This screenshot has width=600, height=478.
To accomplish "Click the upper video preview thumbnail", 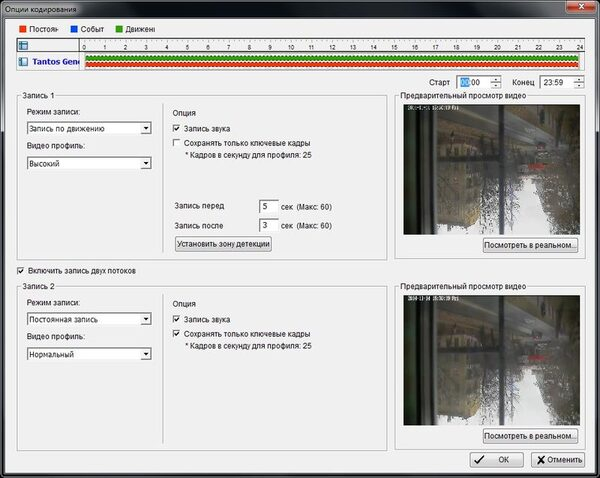I will click(492, 170).
